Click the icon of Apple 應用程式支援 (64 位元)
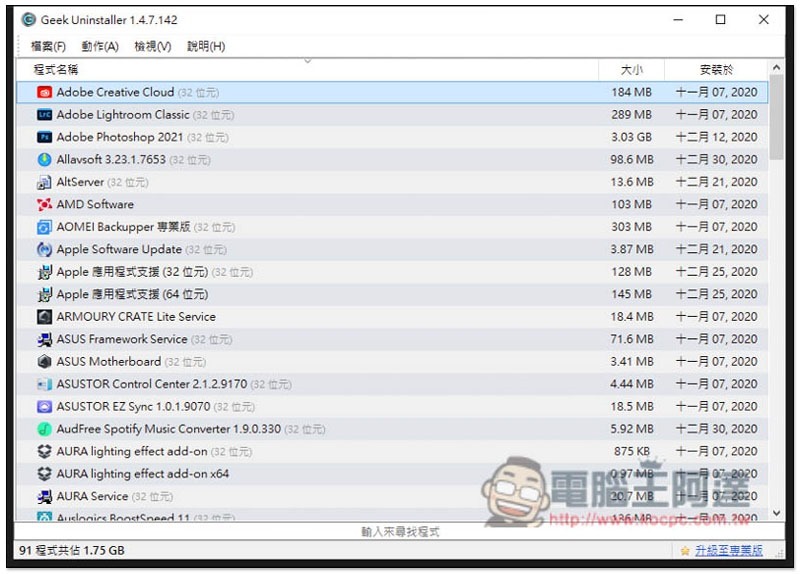 click(44, 294)
